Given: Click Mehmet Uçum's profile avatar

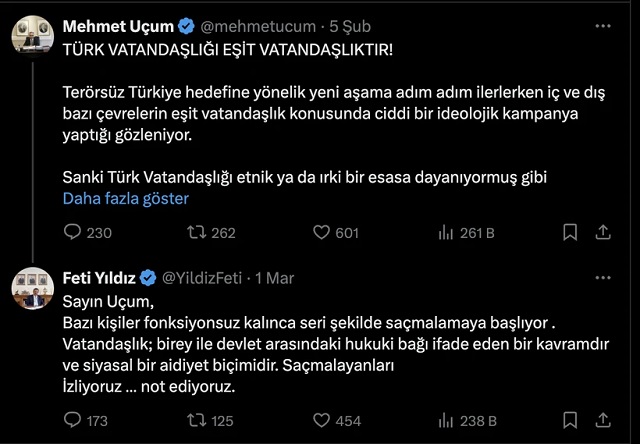Looking at the screenshot, I should [32, 37].
